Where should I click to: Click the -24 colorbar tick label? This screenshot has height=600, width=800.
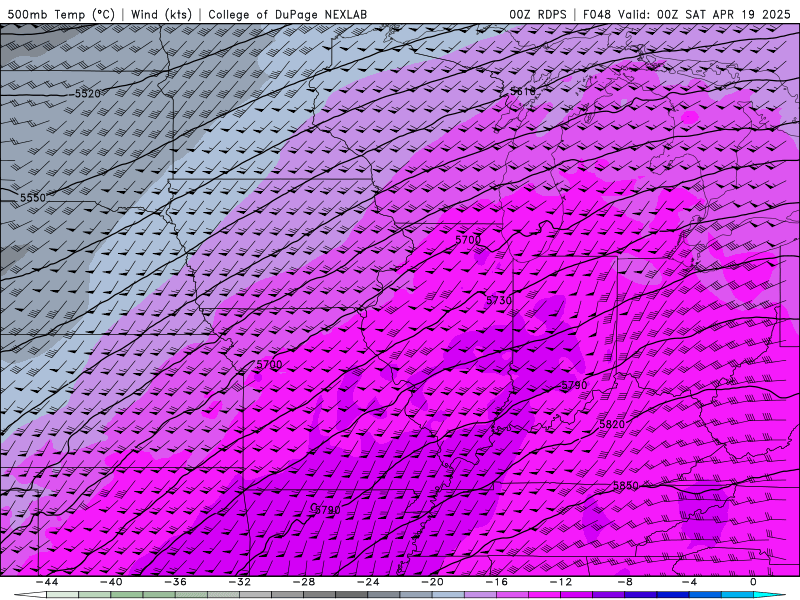pyautogui.click(x=368, y=582)
